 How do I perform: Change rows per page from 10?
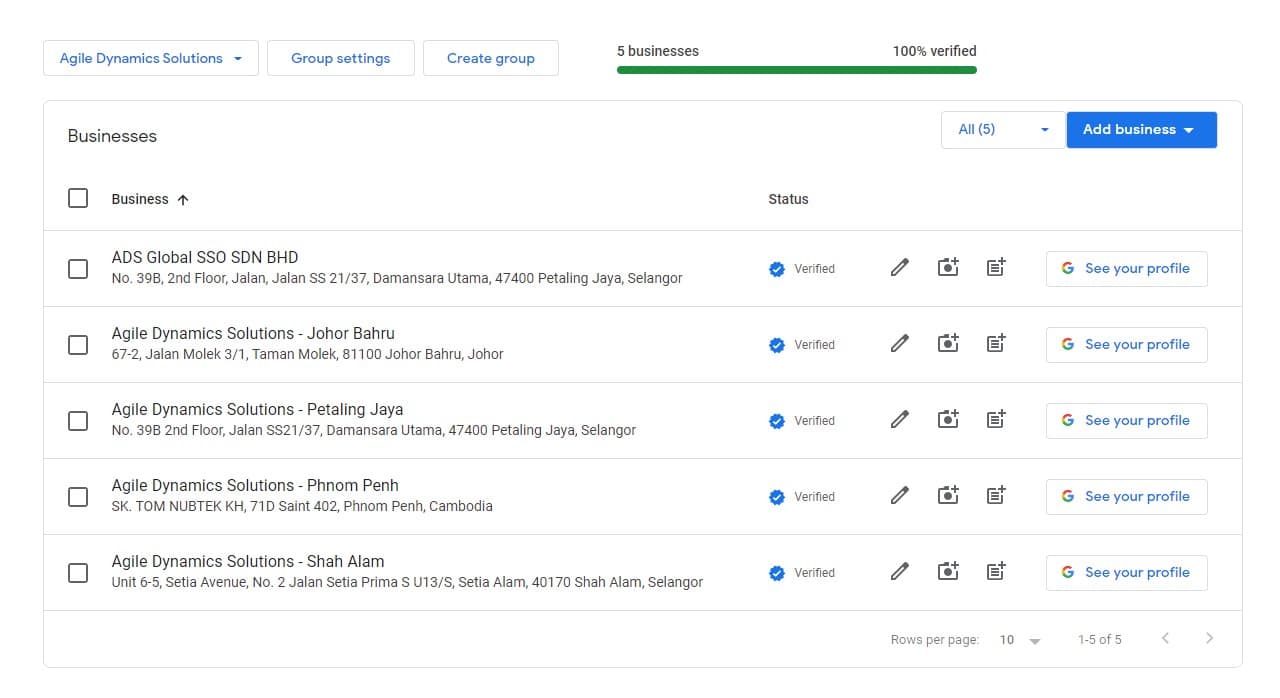(1020, 640)
